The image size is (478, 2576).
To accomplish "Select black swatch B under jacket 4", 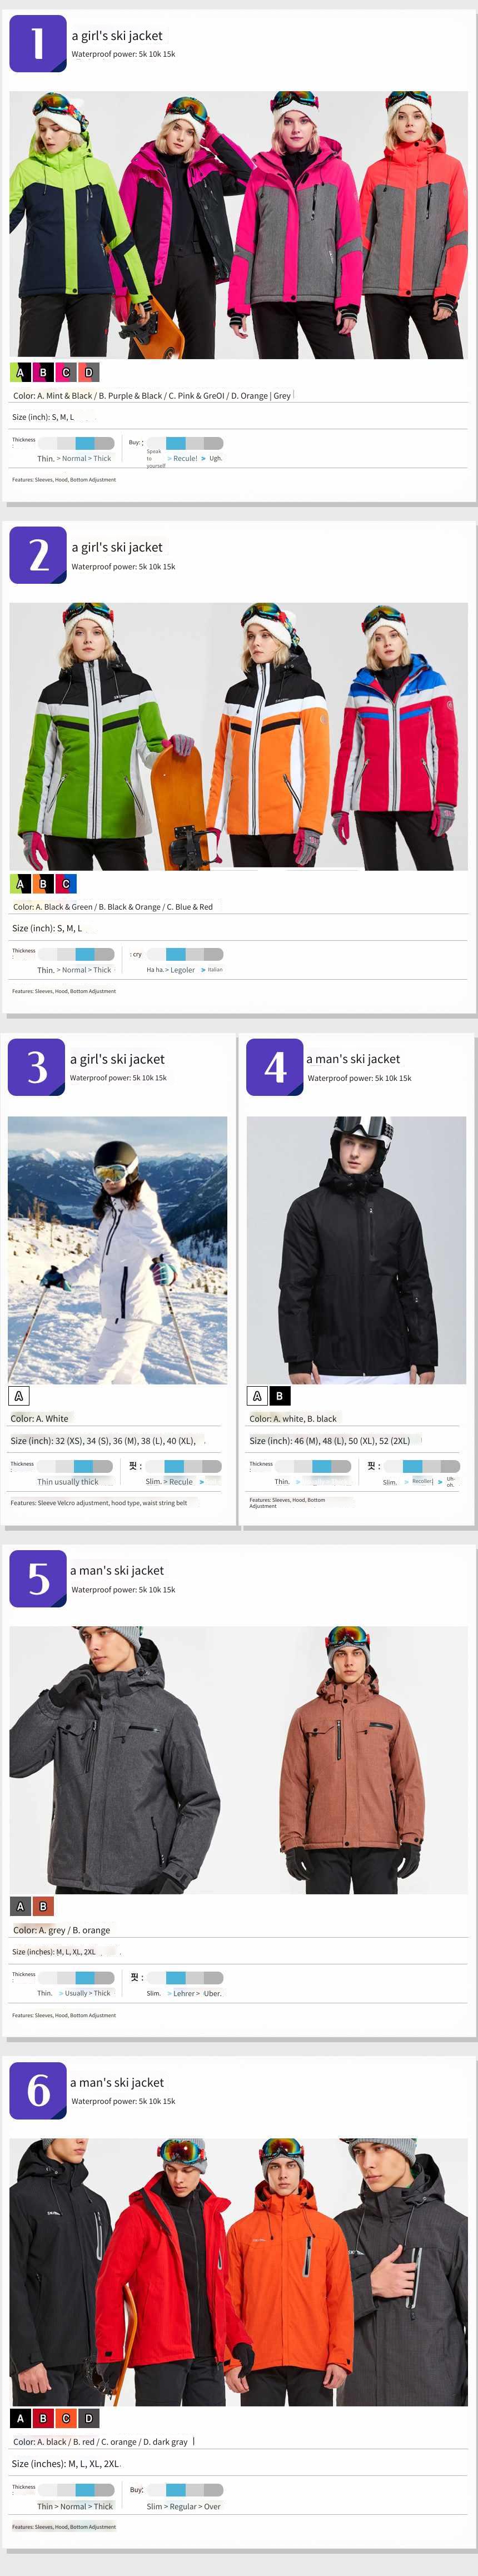I will [280, 1396].
